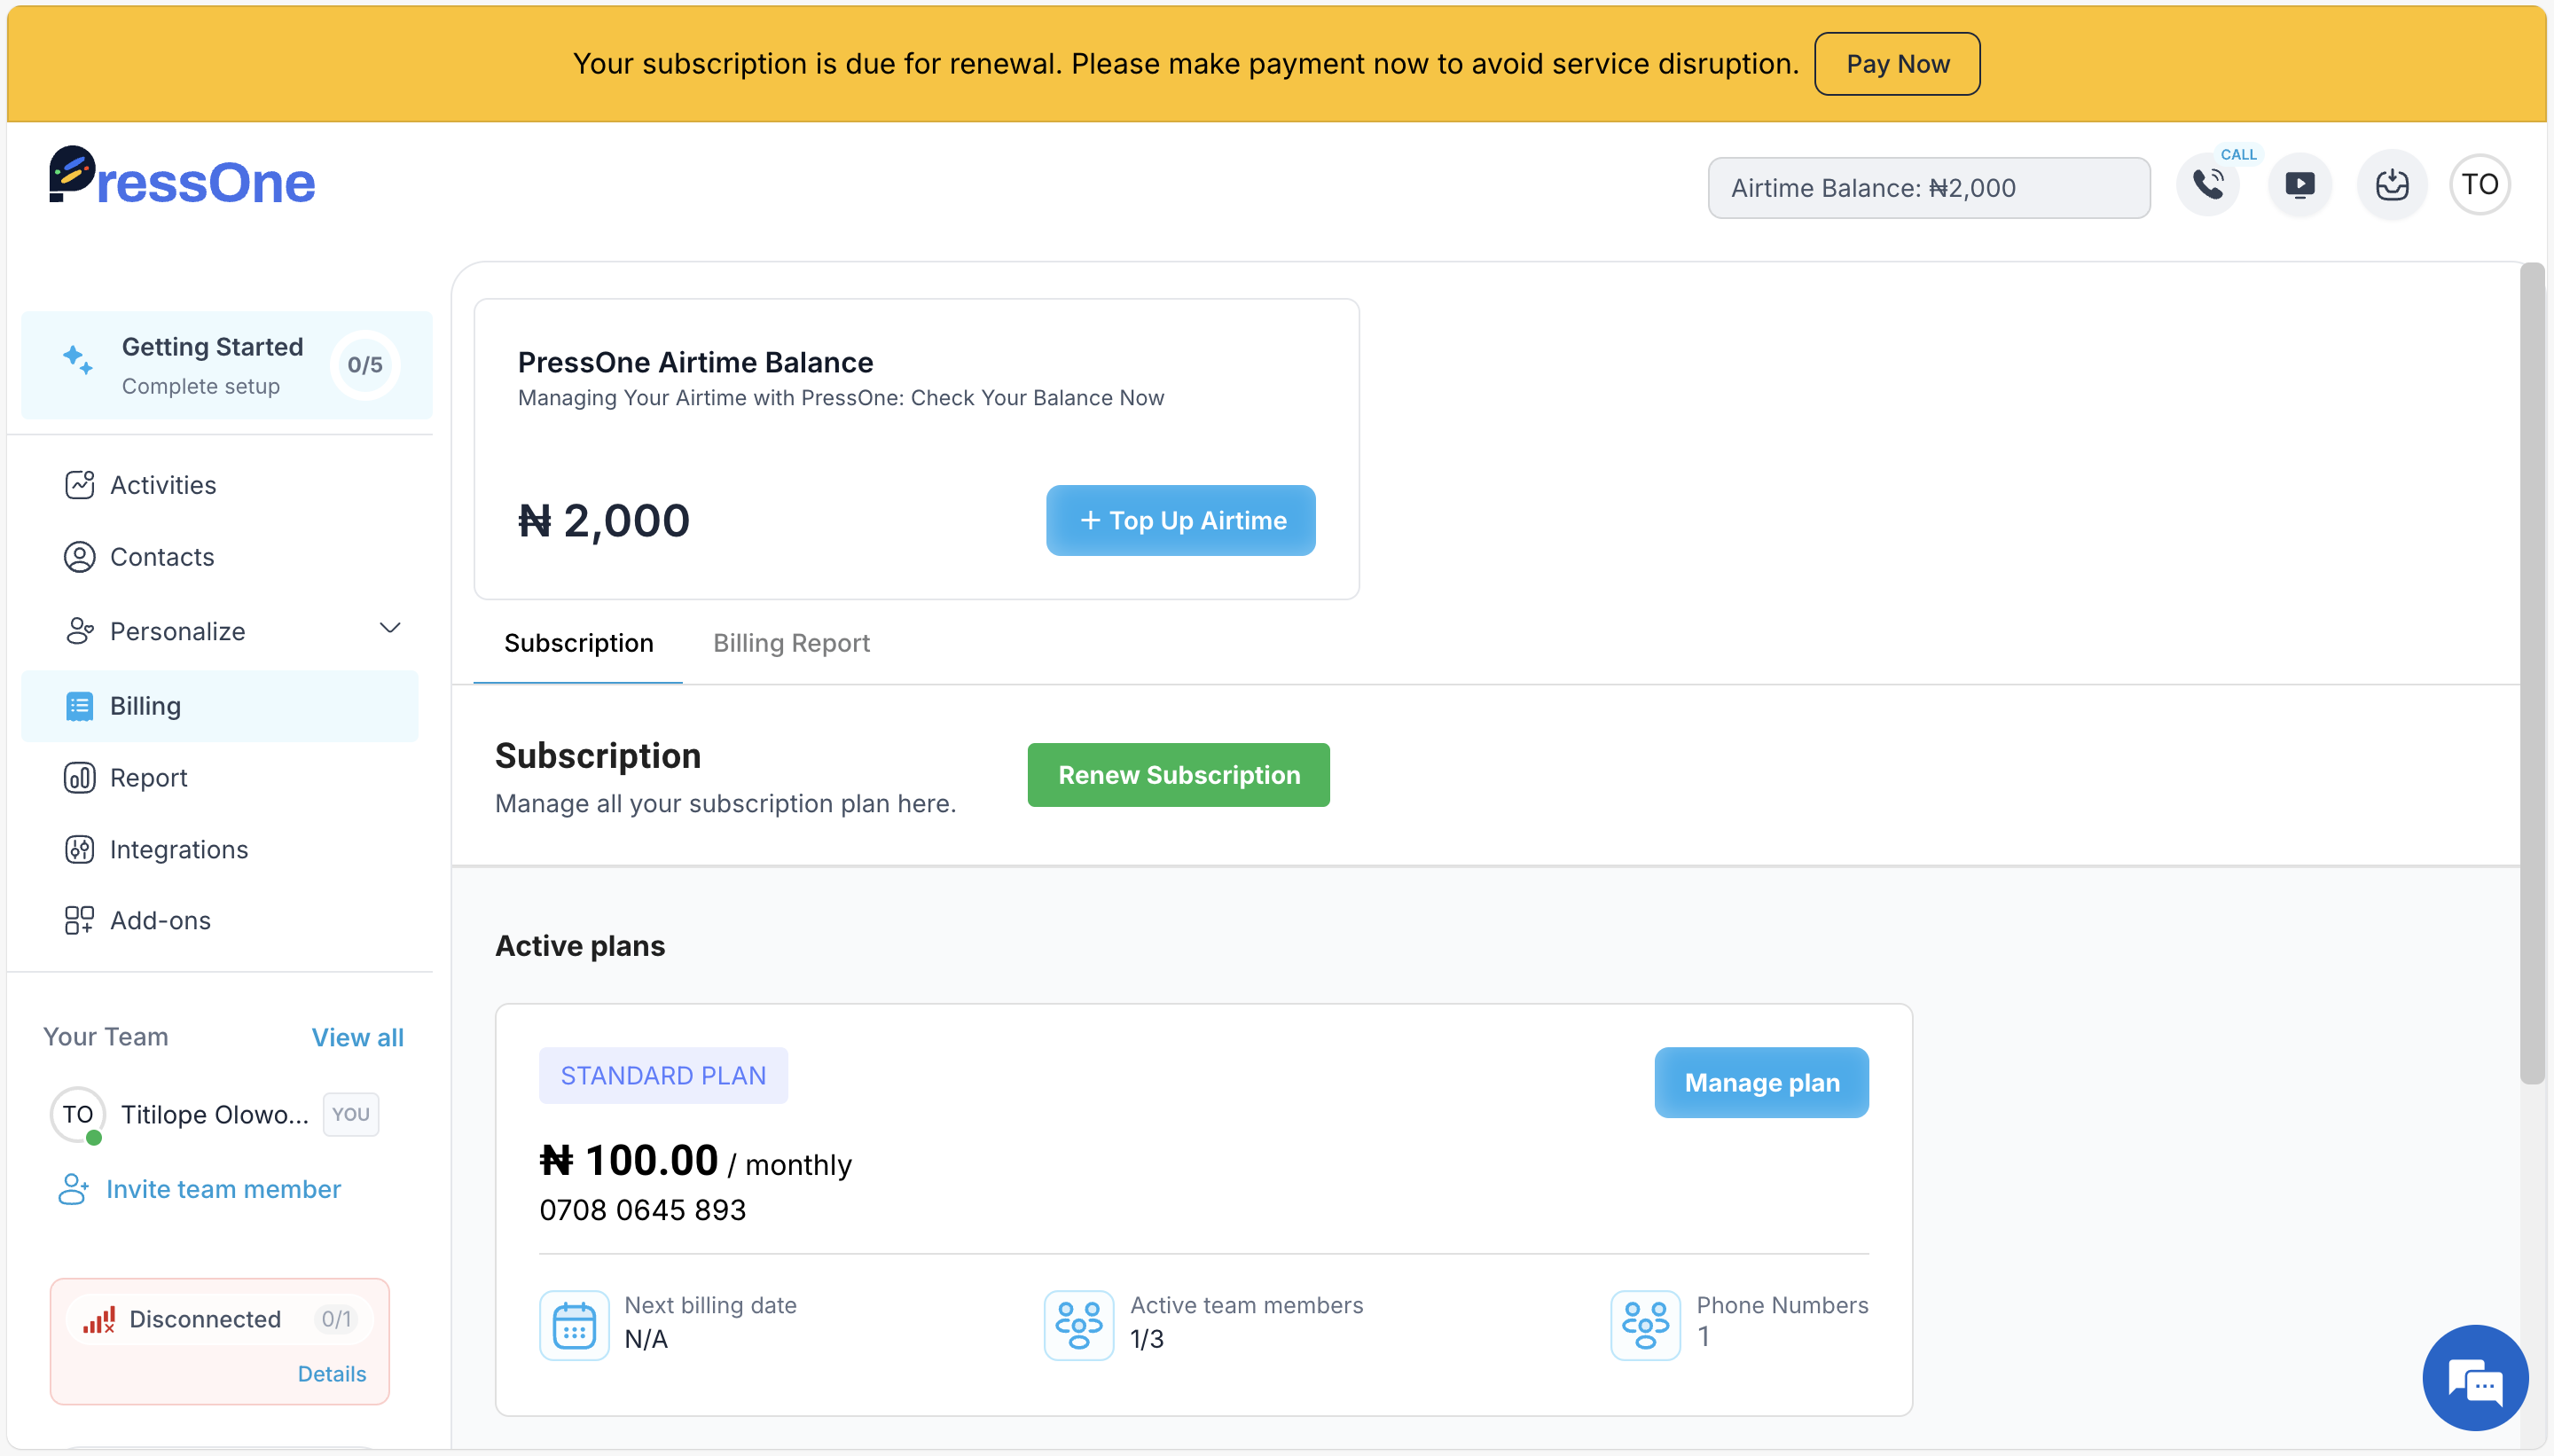Click the Active team members icon
Image resolution: width=2554 pixels, height=1456 pixels.
(1079, 1325)
